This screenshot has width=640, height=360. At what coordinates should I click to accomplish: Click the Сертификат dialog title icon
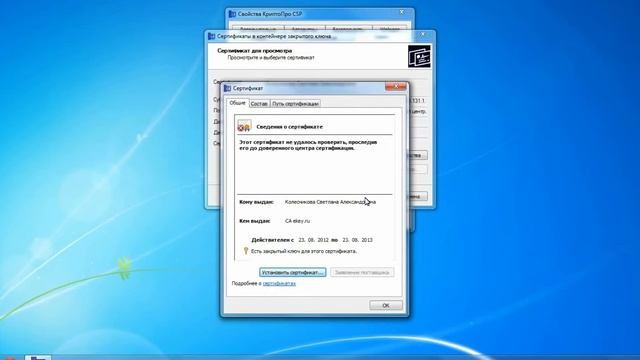[228, 88]
